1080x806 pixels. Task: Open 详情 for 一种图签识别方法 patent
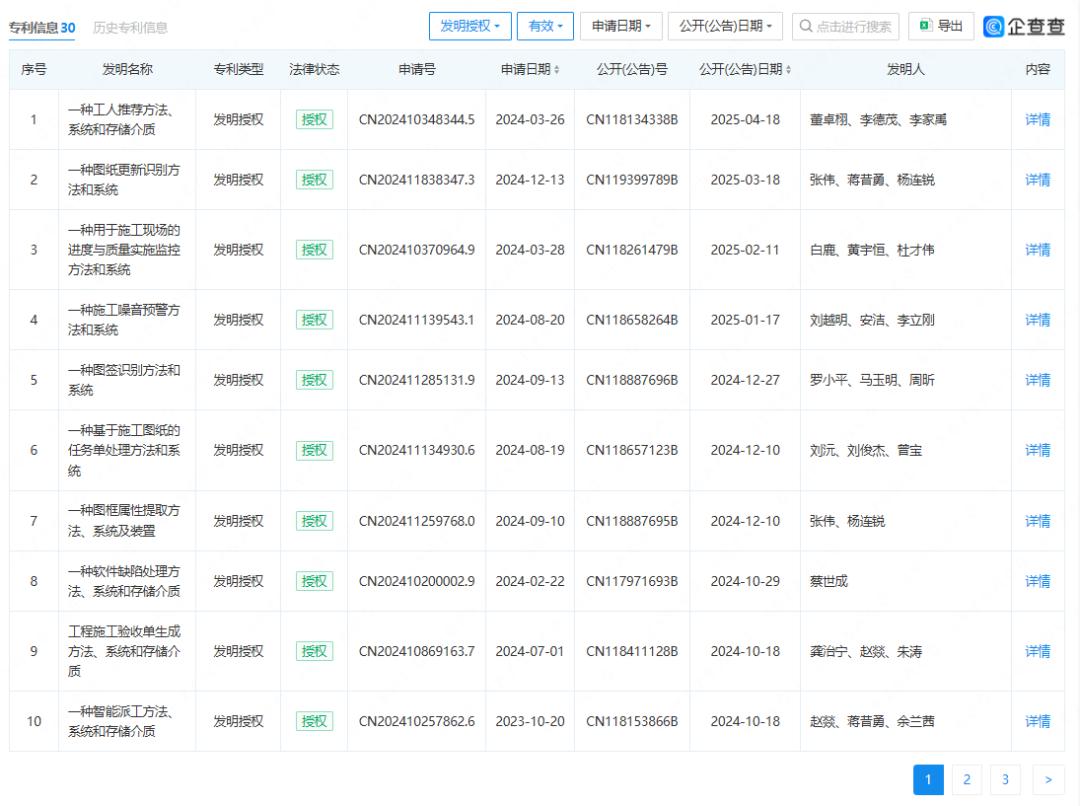pos(1037,380)
